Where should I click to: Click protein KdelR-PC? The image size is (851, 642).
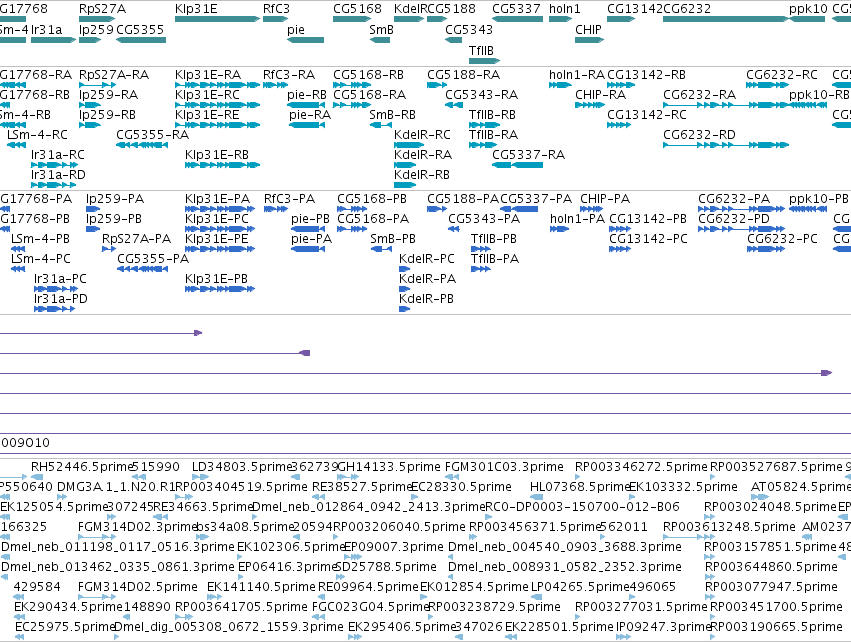tap(404, 269)
